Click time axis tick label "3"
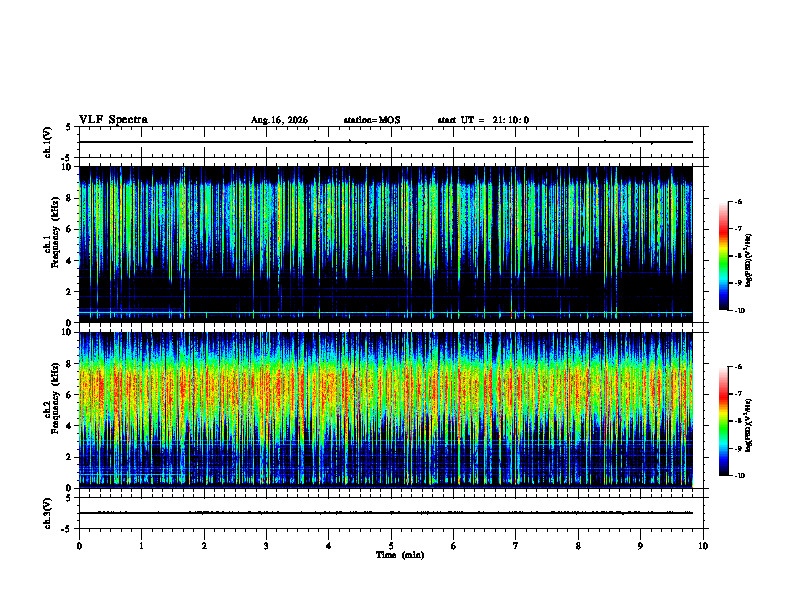 266,546
